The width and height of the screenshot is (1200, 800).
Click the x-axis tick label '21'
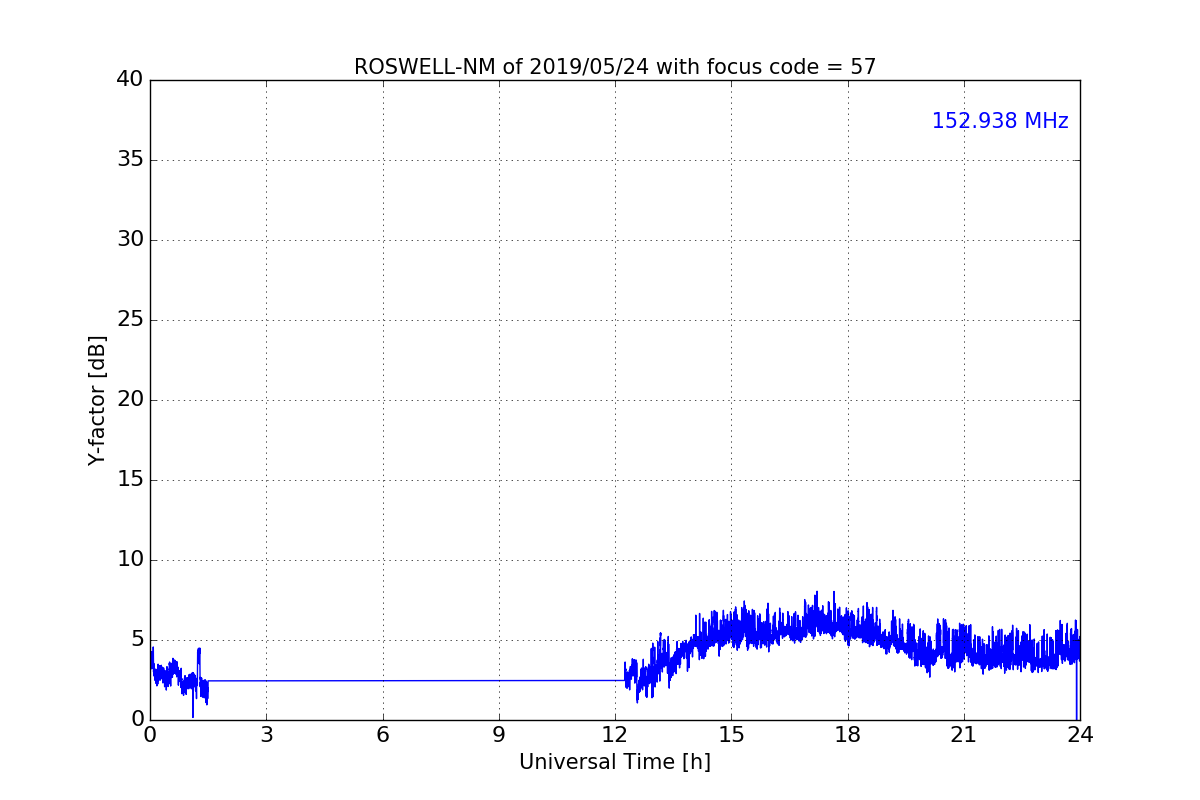click(x=964, y=735)
